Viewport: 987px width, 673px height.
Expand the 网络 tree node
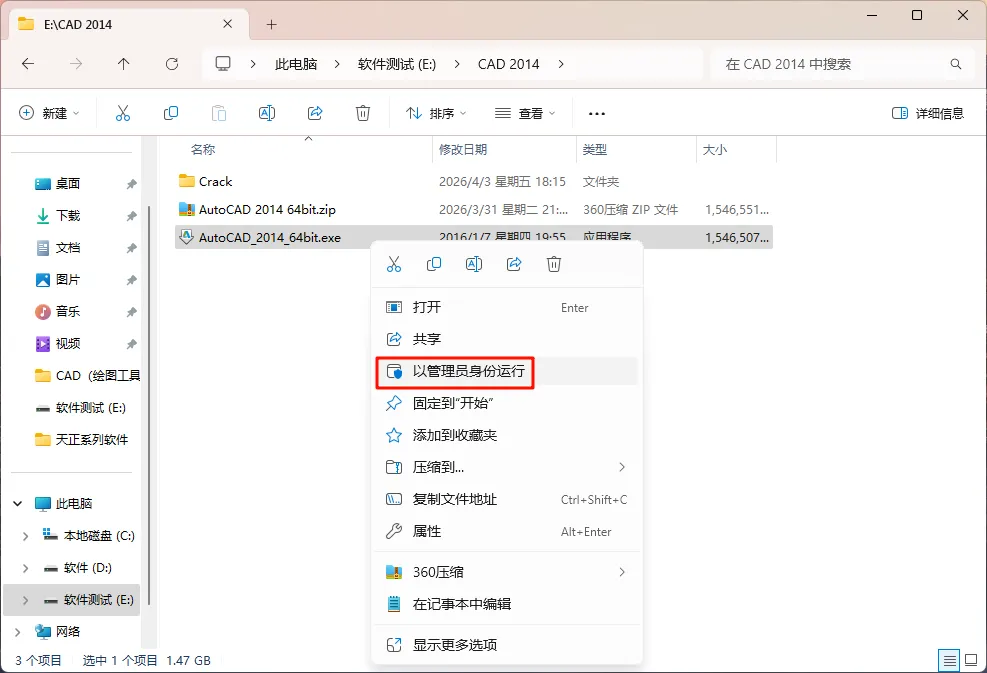(18, 632)
